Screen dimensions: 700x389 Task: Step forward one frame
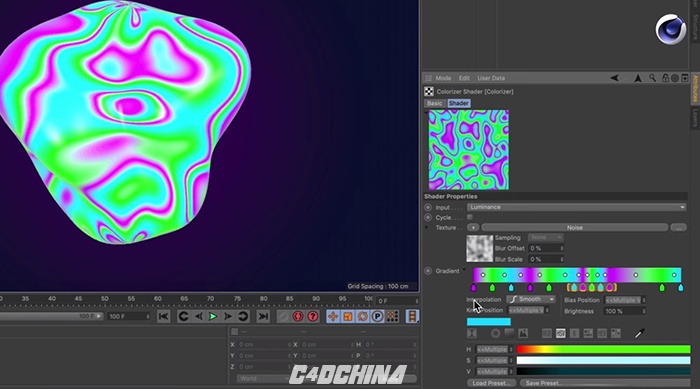[x=228, y=317]
